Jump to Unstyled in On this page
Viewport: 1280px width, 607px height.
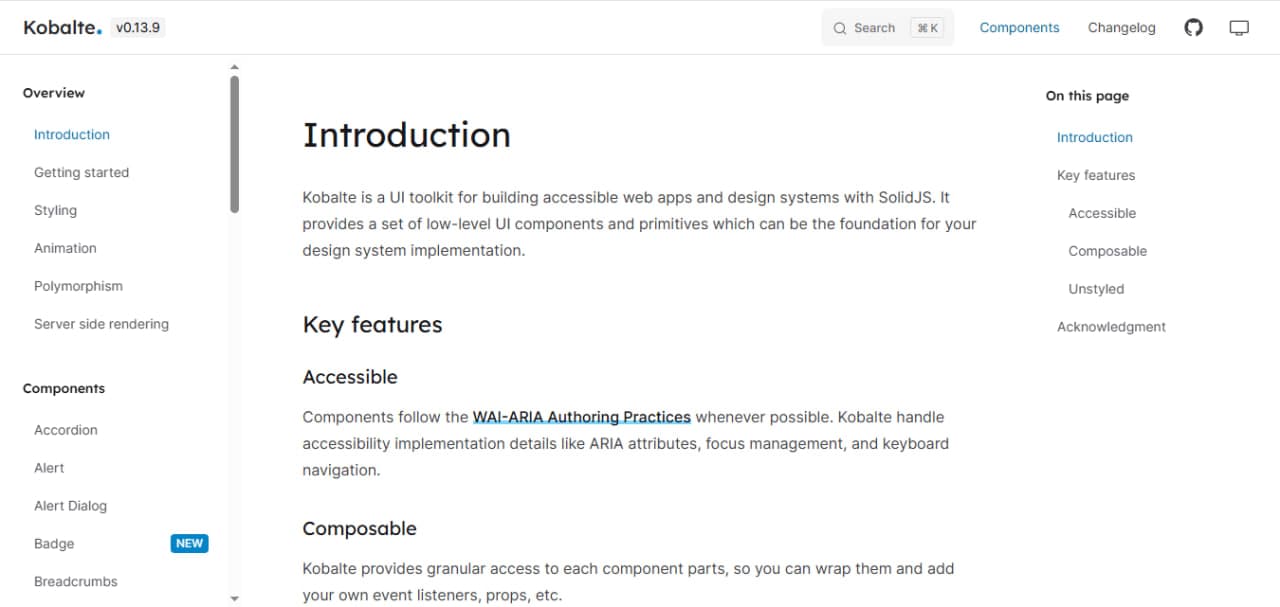[x=1096, y=289]
